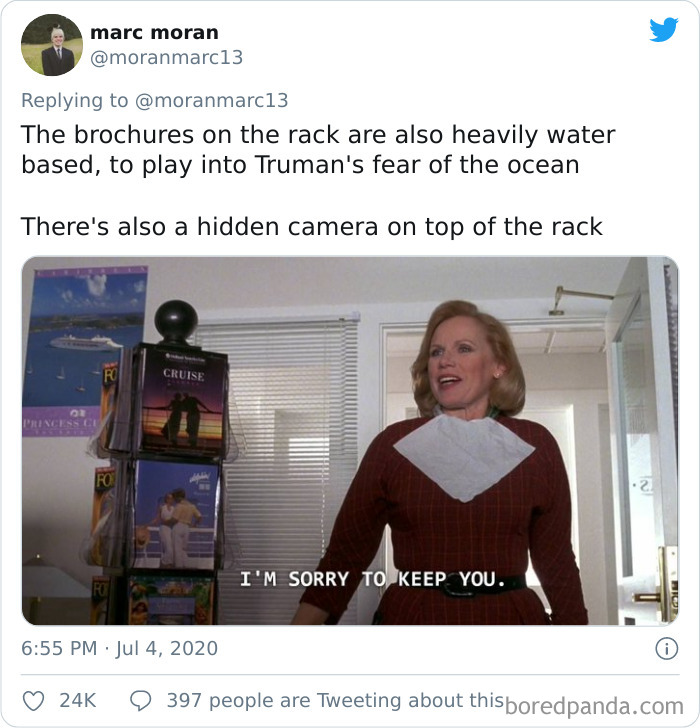Open '397 people are Tweeting about this'
700x728 pixels.
click(335, 701)
